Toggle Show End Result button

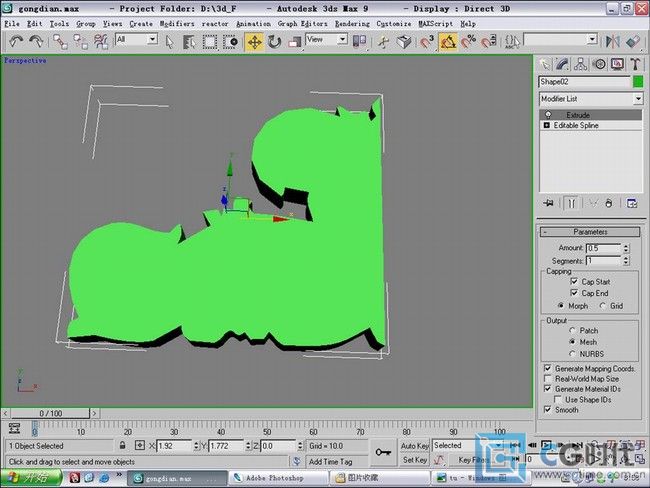tap(571, 203)
